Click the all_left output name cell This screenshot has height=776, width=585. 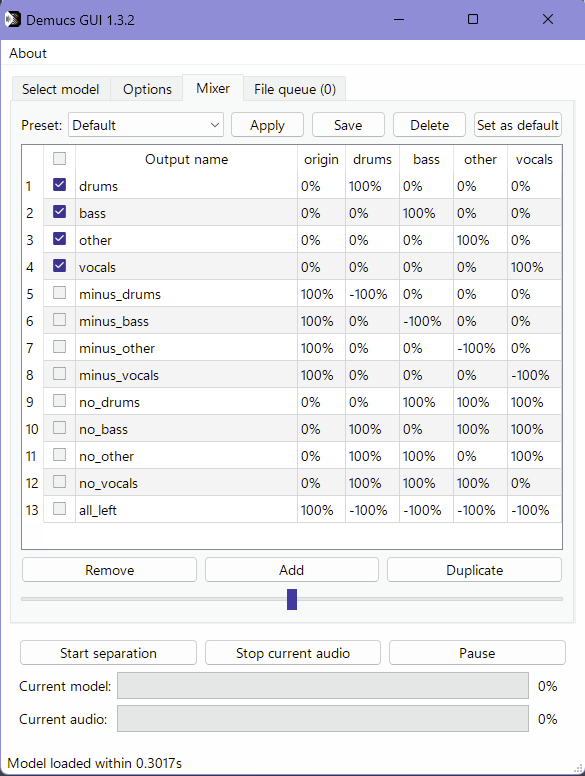[x=186, y=510]
